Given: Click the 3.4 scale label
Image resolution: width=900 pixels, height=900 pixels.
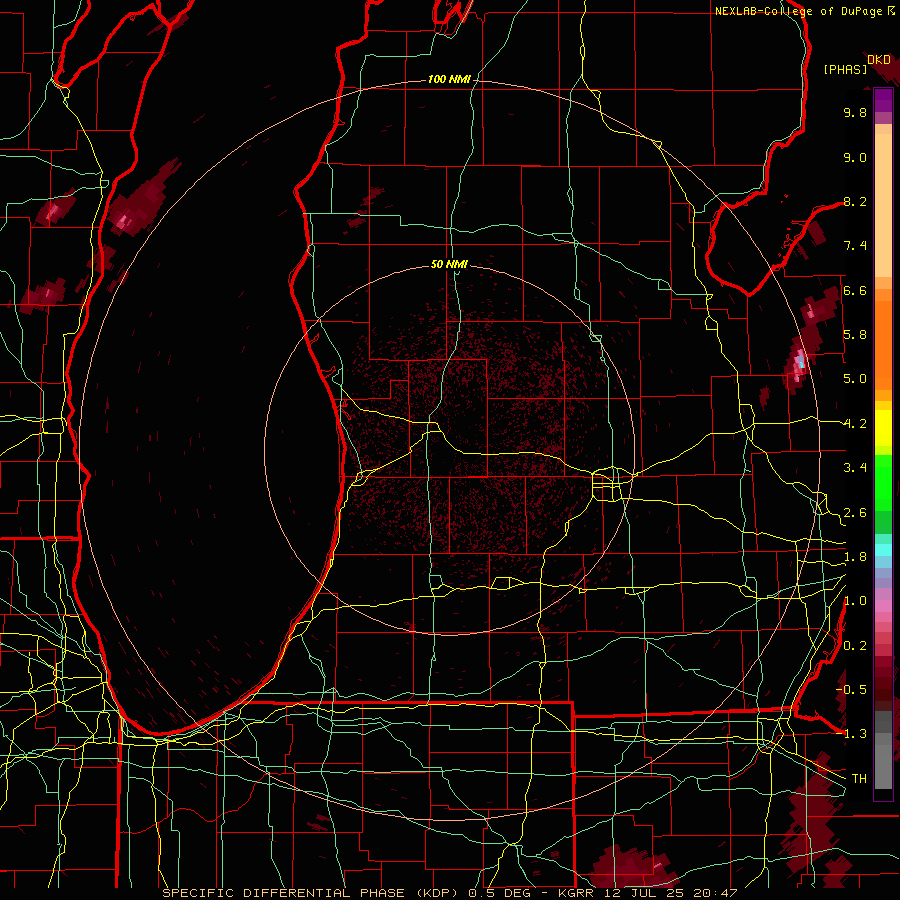Looking at the screenshot, I should coord(855,468).
